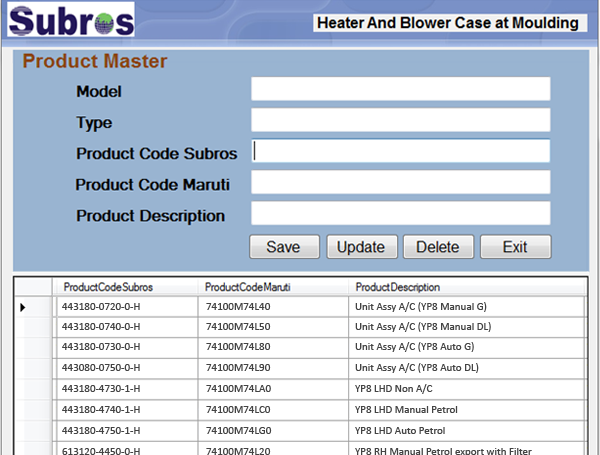Select cell 443180-0740-0-H

(x=127, y=327)
